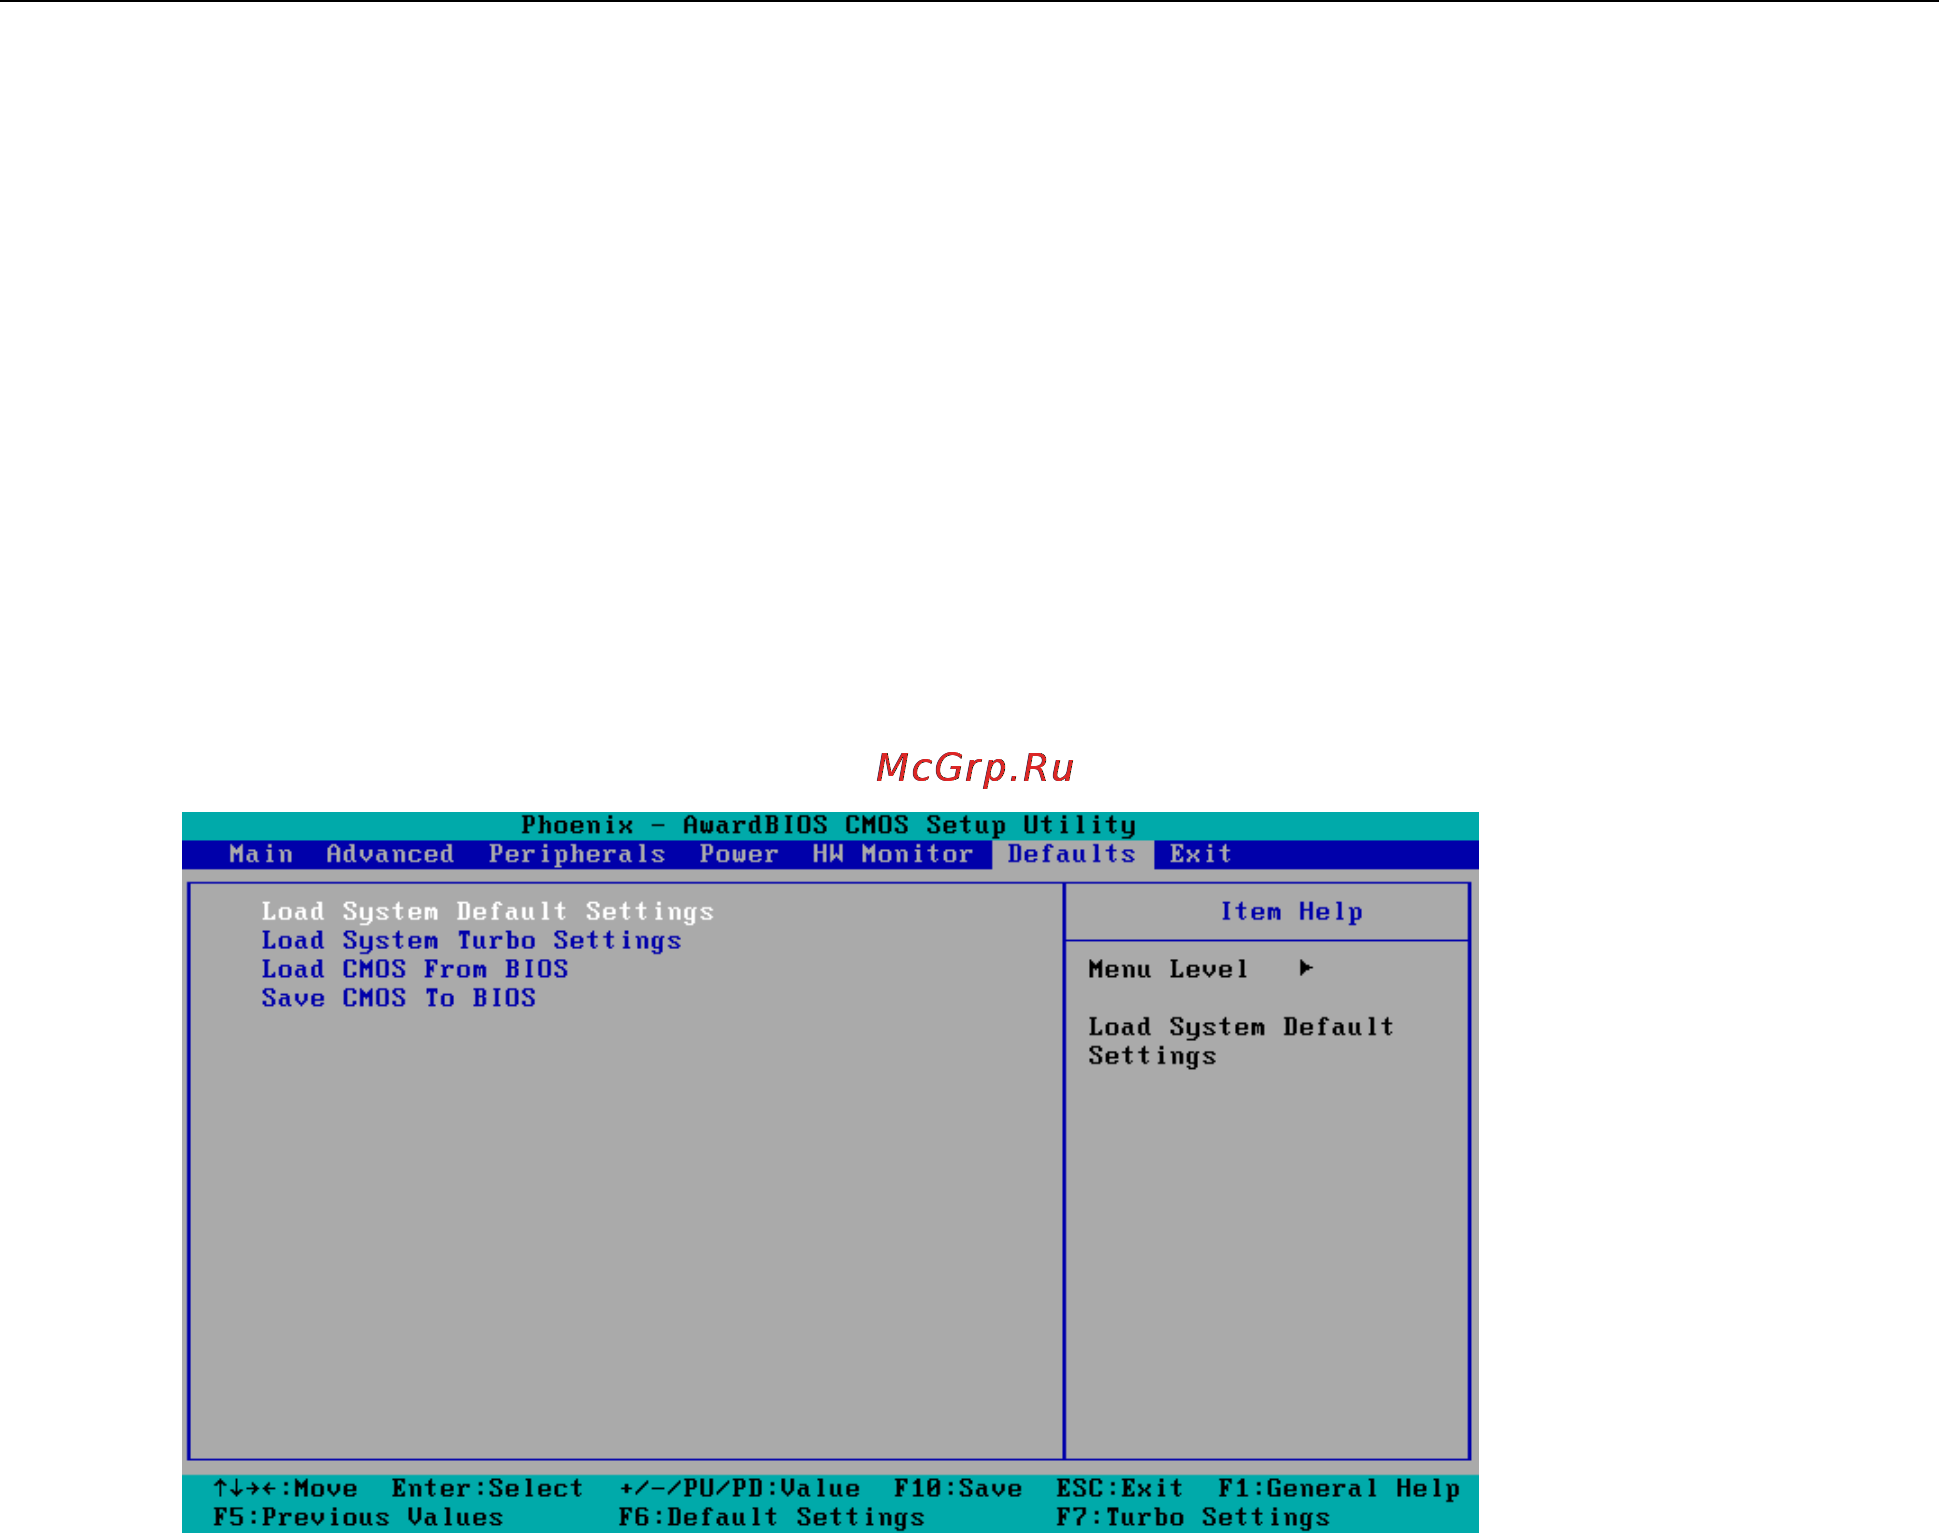Click the help text Load System Default Settings

1241,1041
